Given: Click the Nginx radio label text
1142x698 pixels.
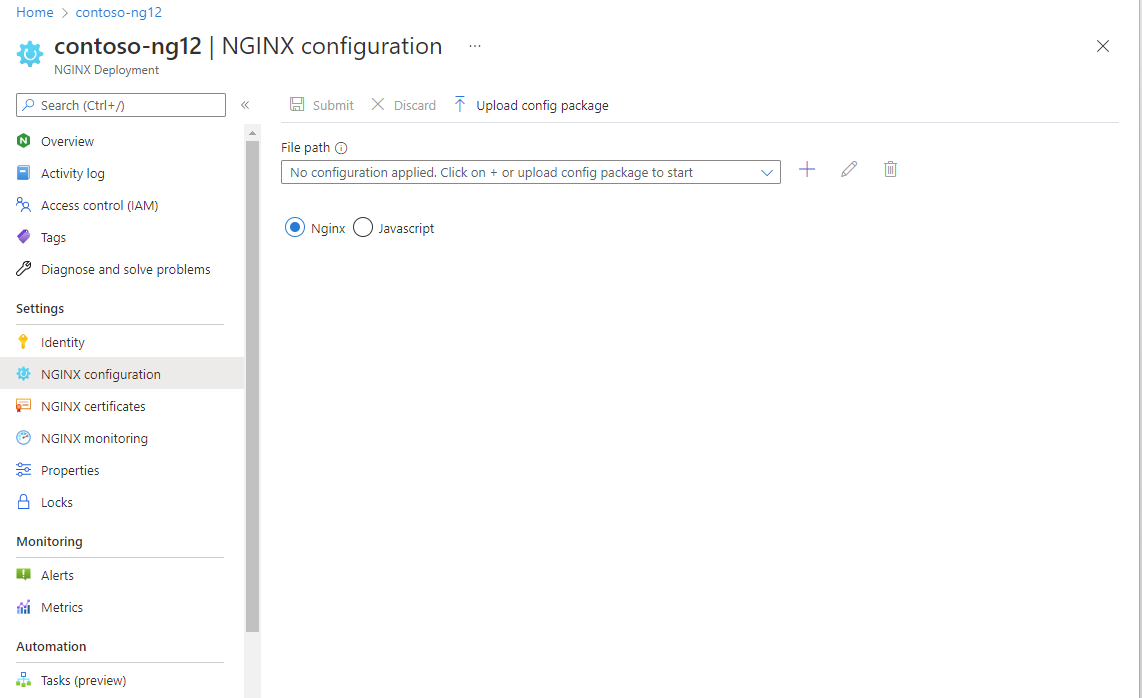Looking at the screenshot, I should 328,228.
